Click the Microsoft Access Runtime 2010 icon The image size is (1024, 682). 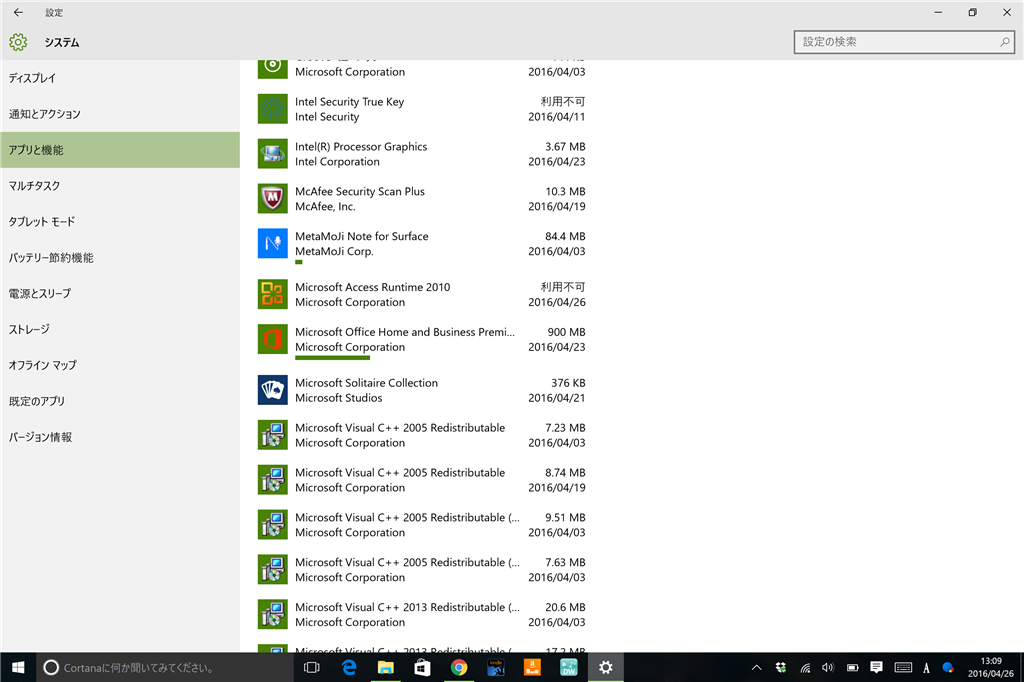272,295
